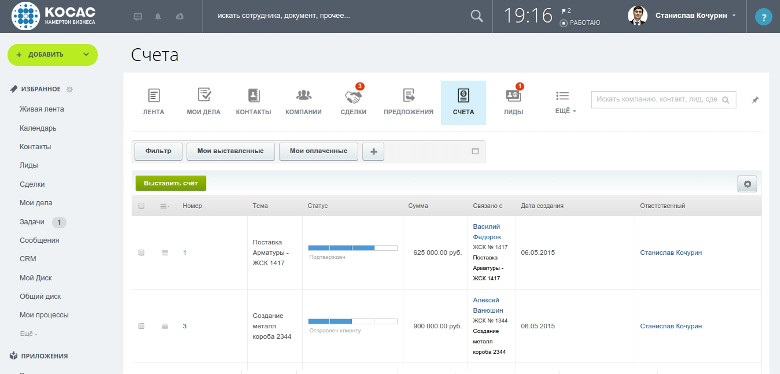Click the cloud icon in header
This screenshot has height=374, width=780.
click(x=180, y=16)
